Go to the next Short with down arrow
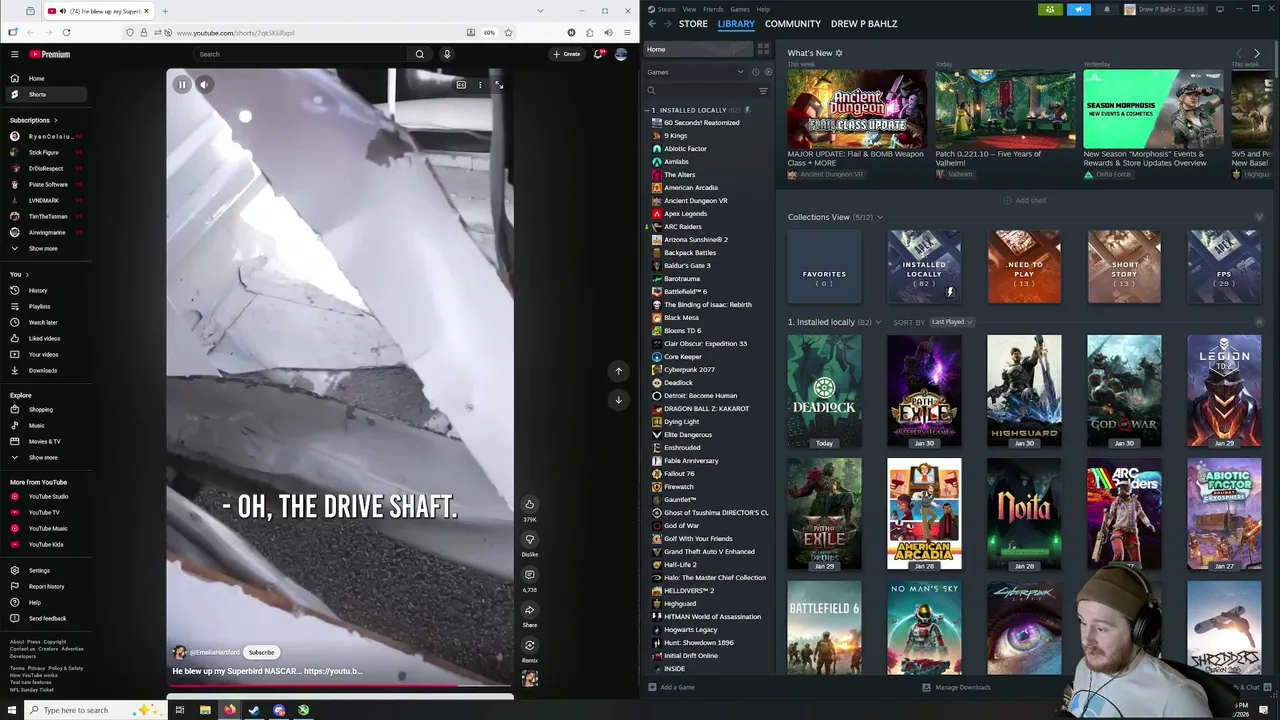Screen dimensions: 1280x720 [x=618, y=399]
